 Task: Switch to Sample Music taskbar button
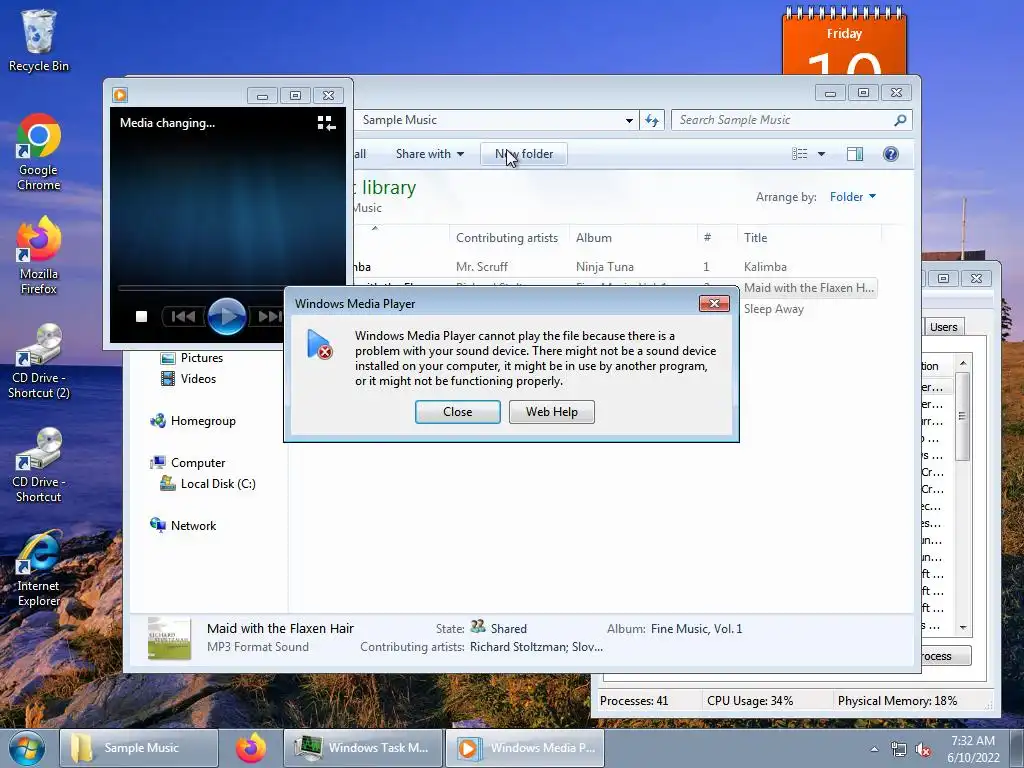click(x=138, y=748)
